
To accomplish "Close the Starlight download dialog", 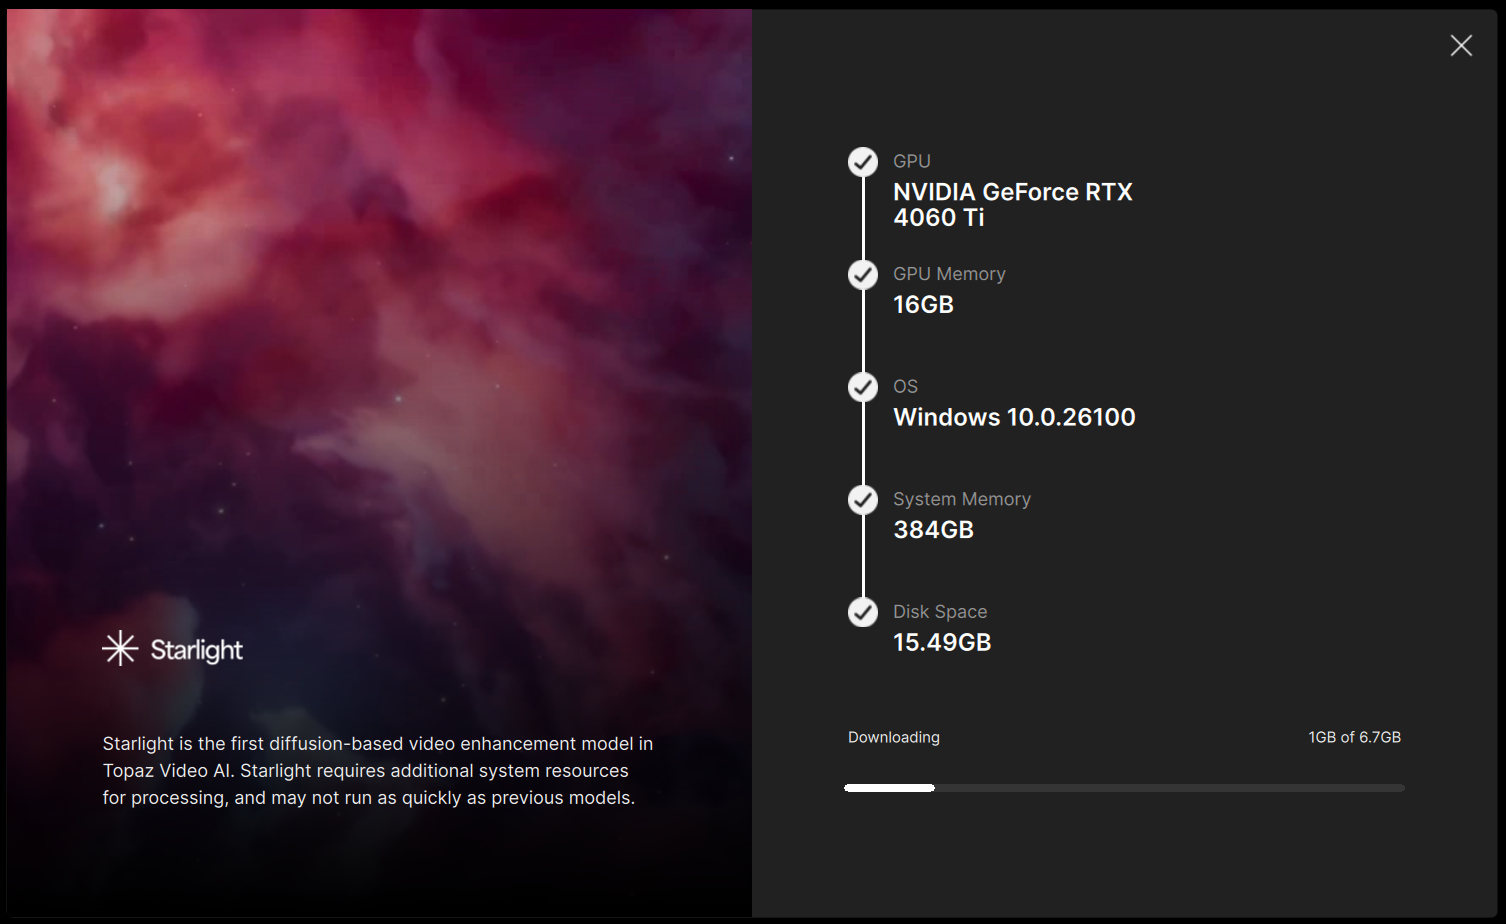I will [x=1461, y=45].
